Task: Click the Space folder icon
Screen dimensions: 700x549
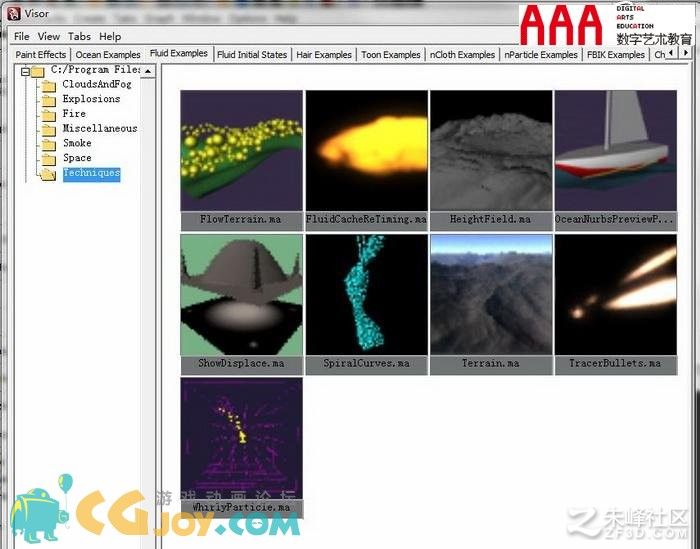Action: [x=49, y=159]
